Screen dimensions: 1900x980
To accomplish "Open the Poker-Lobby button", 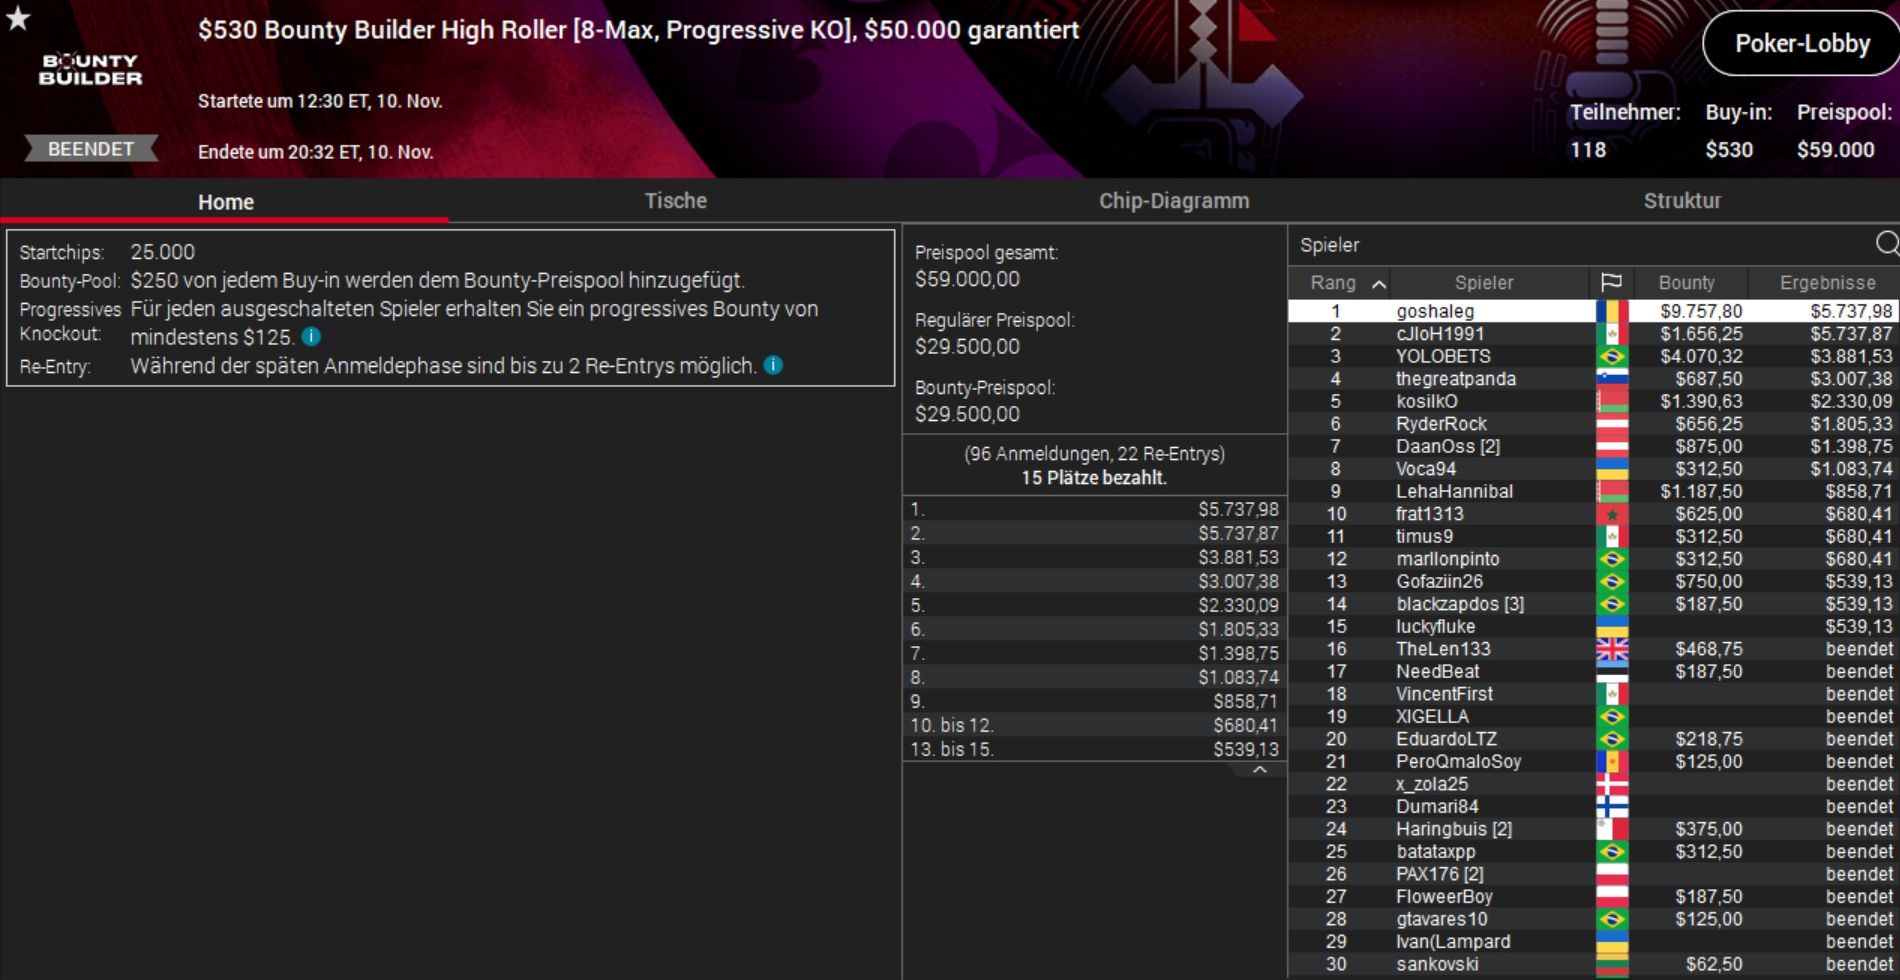I will pos(1802,44).
